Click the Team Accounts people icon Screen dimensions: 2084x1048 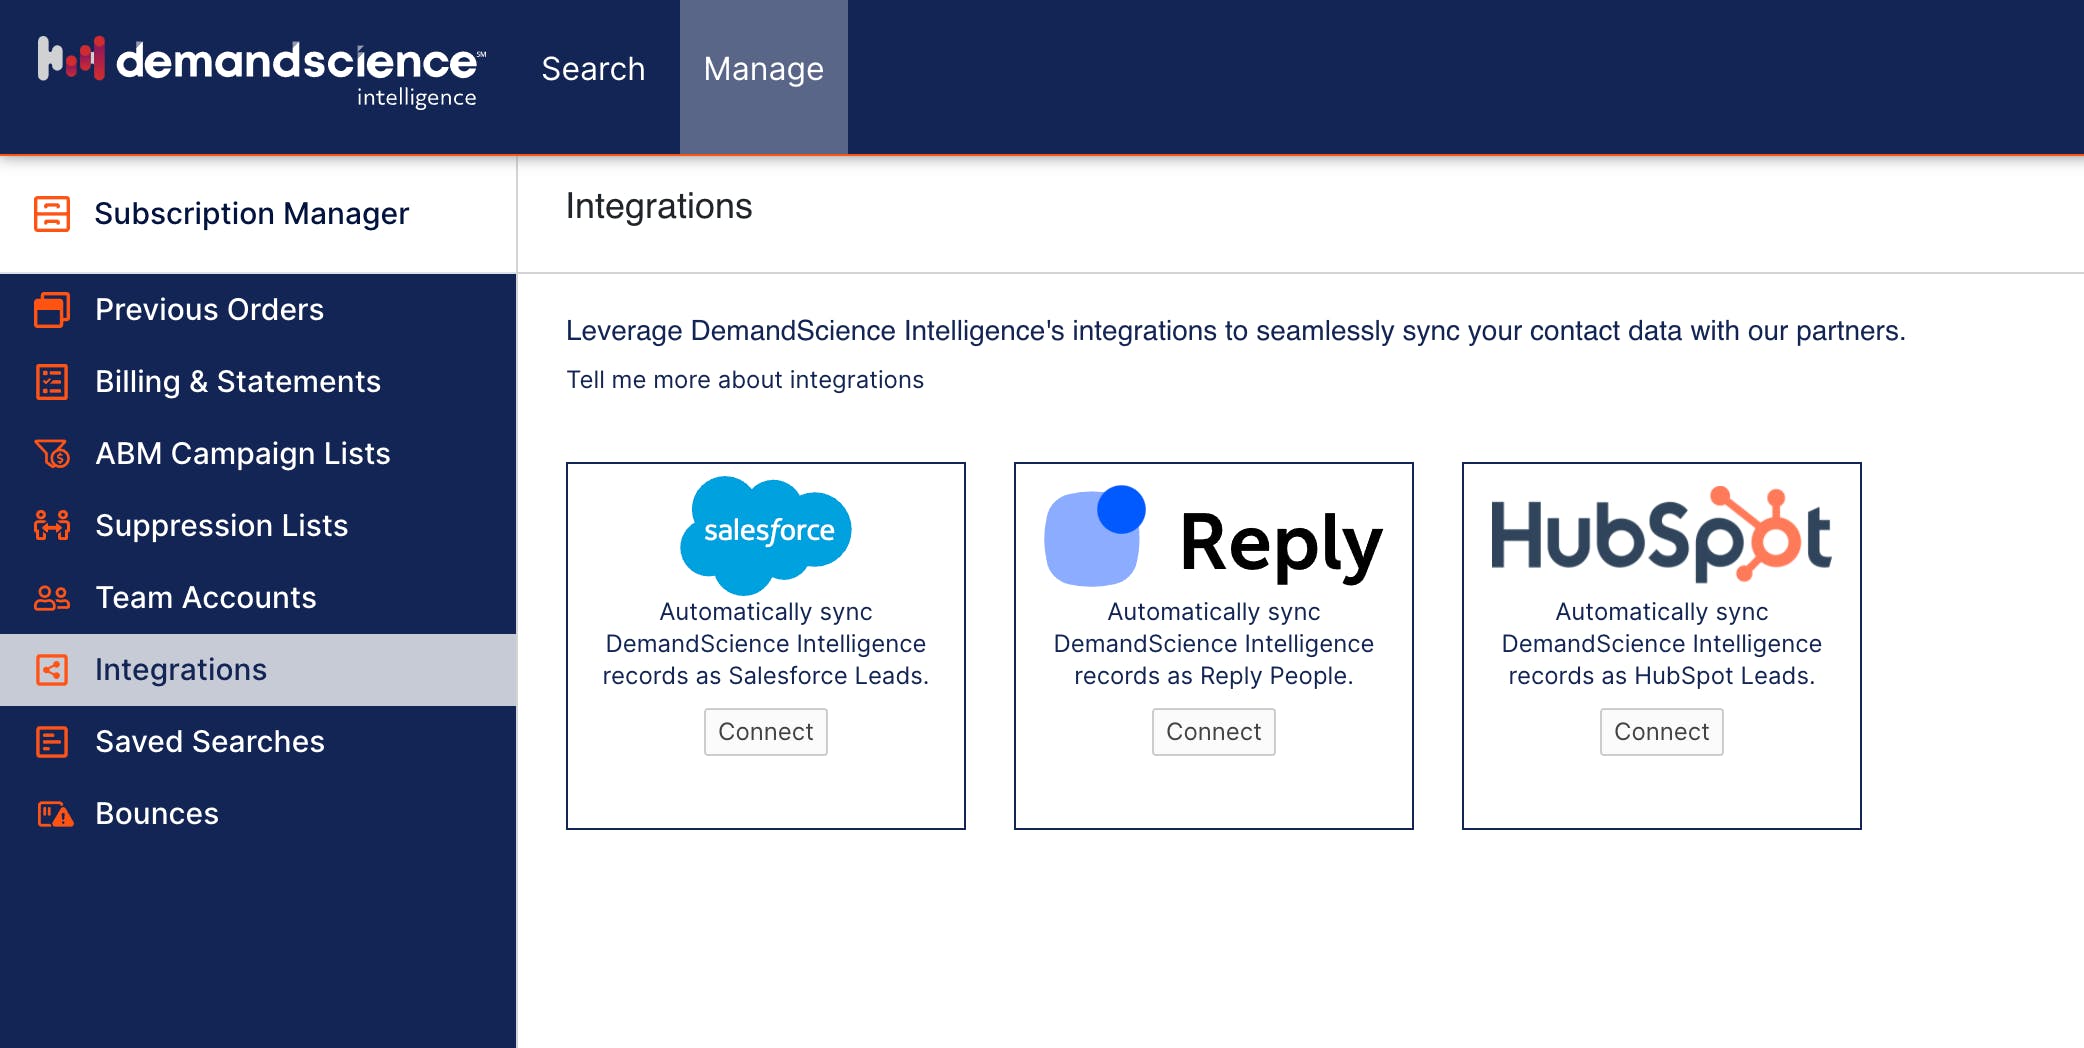click(52, 598)
